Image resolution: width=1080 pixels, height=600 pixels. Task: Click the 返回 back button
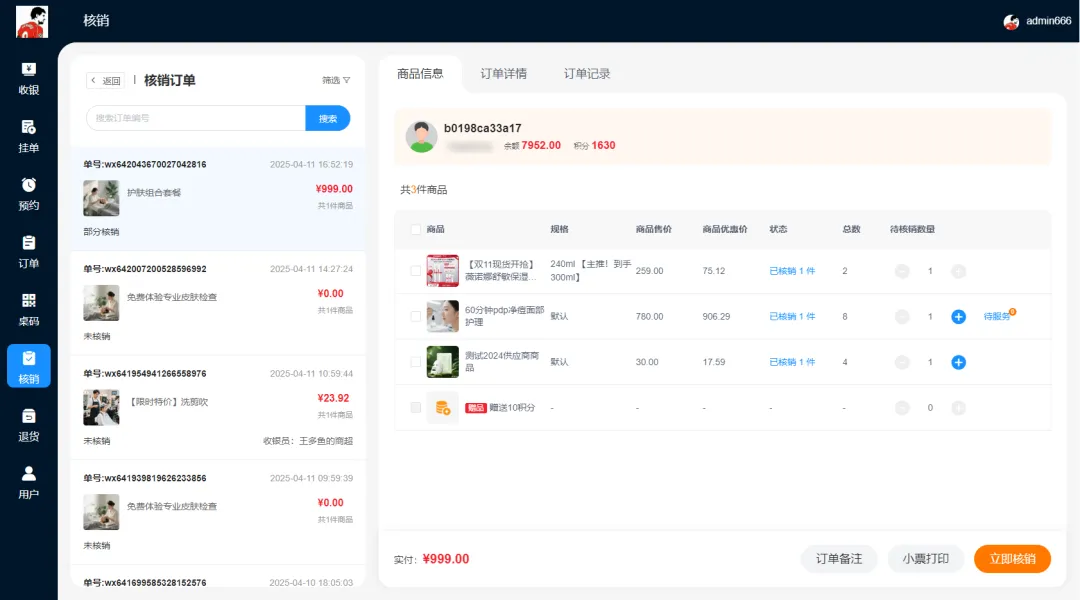click(x=105, y=81)
